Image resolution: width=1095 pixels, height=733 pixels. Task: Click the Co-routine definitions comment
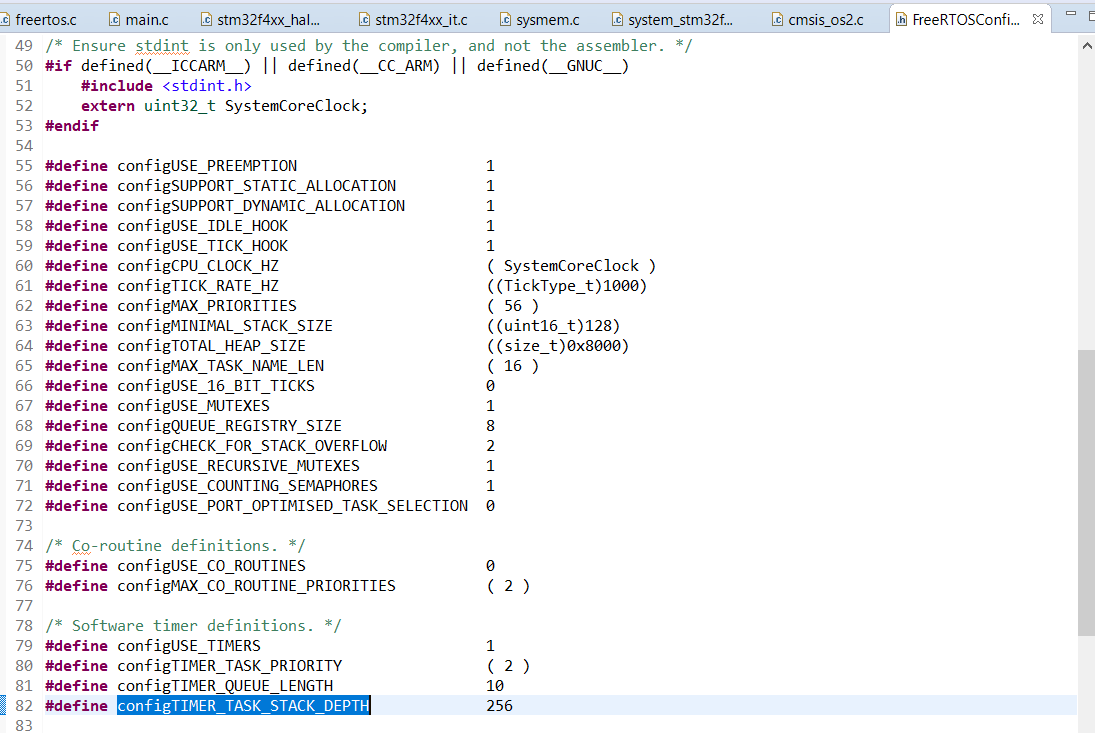175,546
